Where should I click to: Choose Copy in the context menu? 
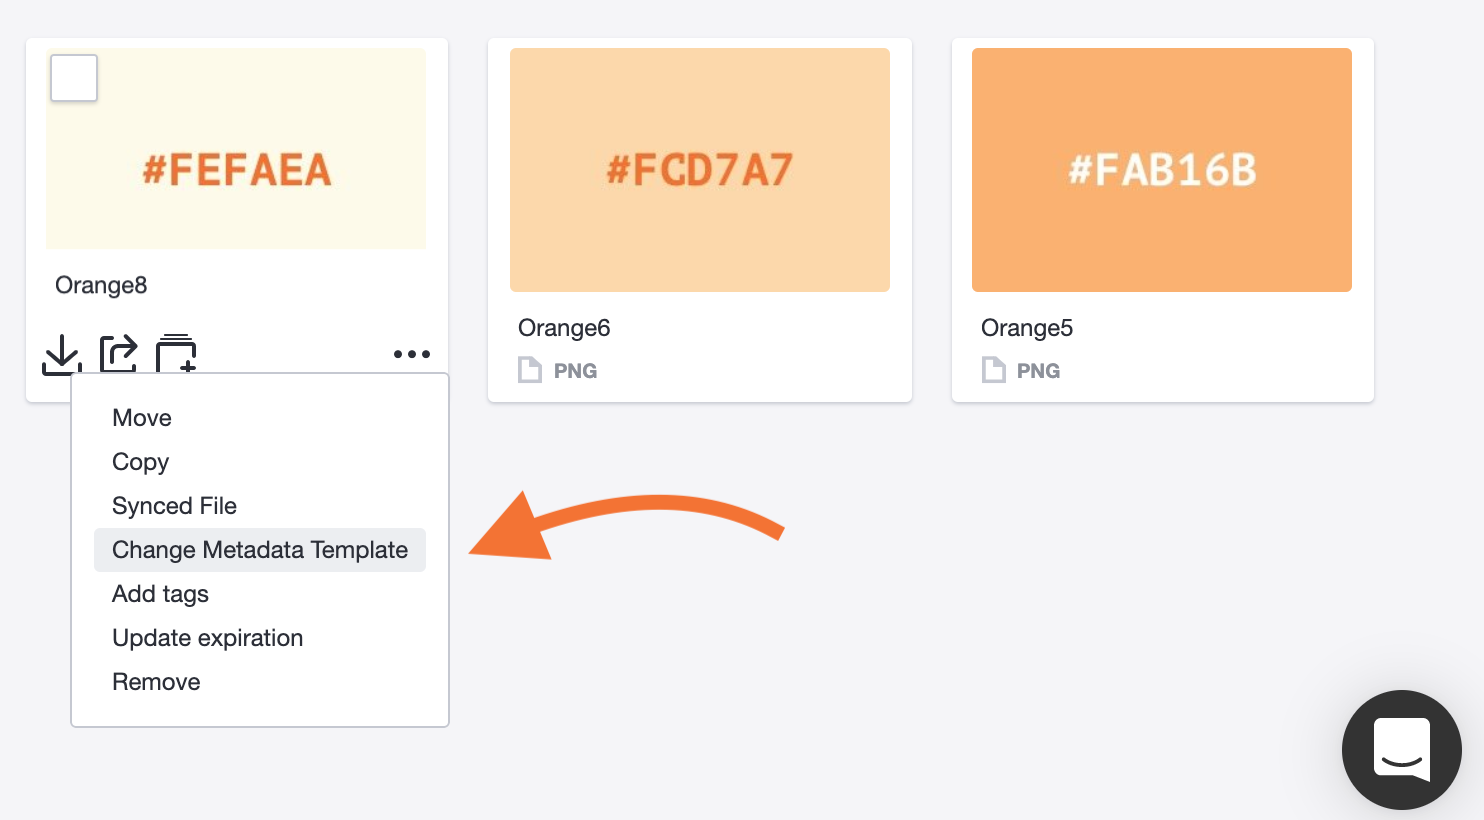(140, 462)
